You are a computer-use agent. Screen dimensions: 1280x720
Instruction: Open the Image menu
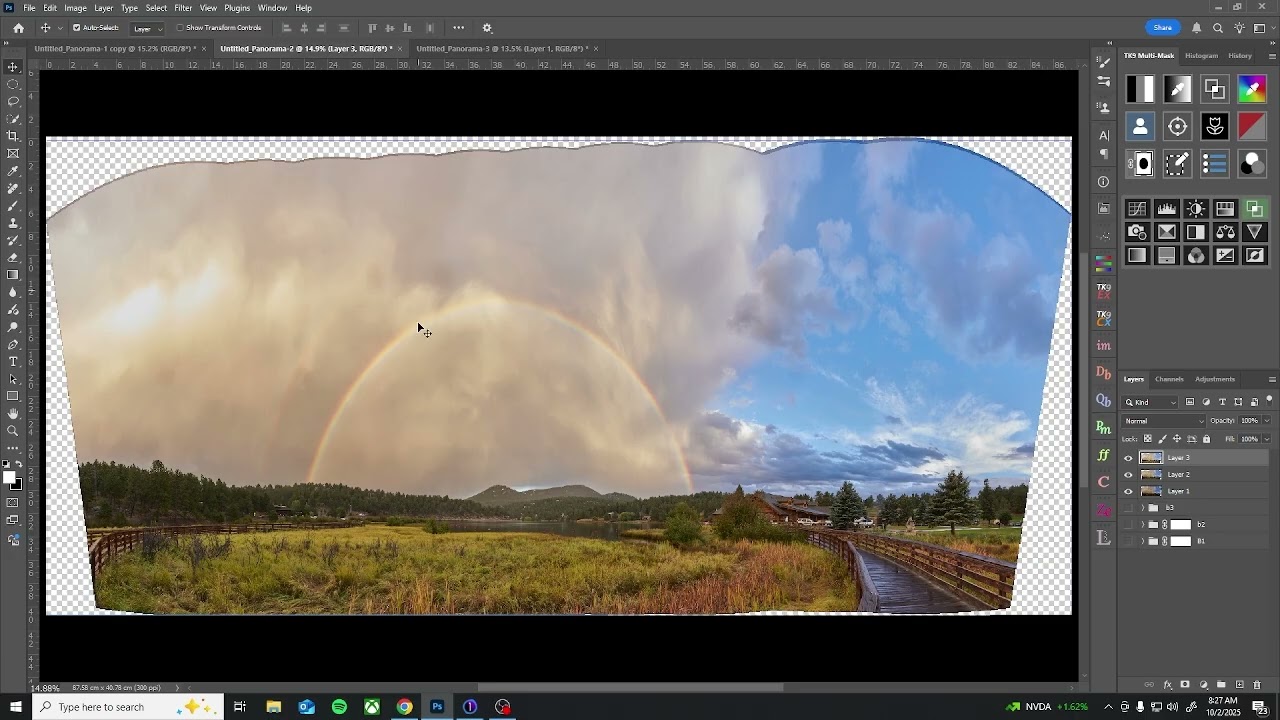point(75,8)
